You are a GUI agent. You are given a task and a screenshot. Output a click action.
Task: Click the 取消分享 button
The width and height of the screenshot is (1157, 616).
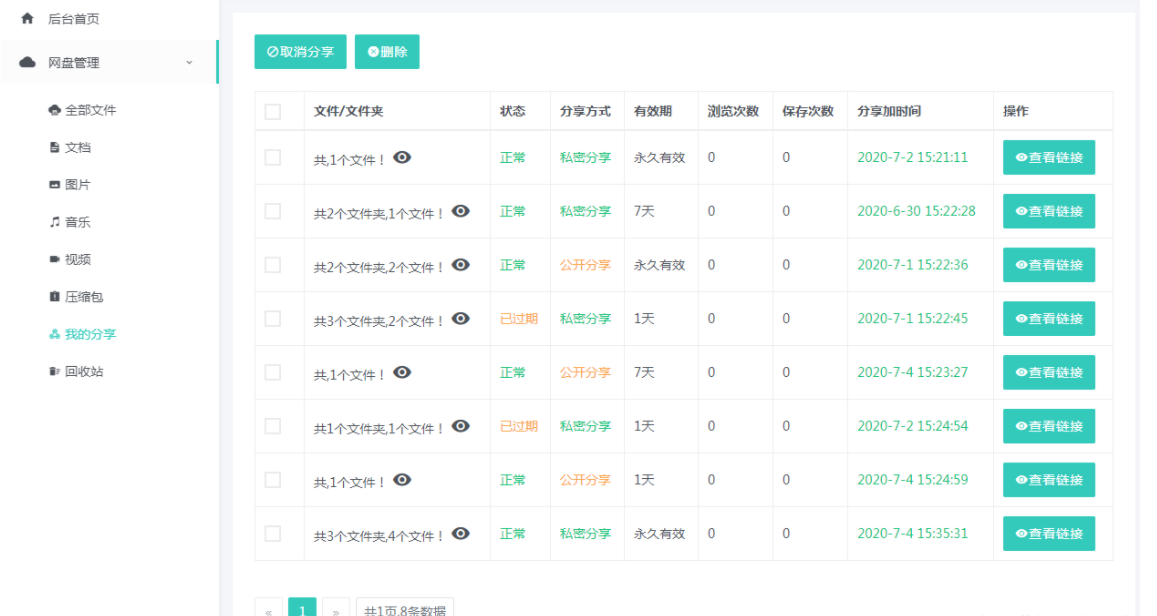point(300,52)
